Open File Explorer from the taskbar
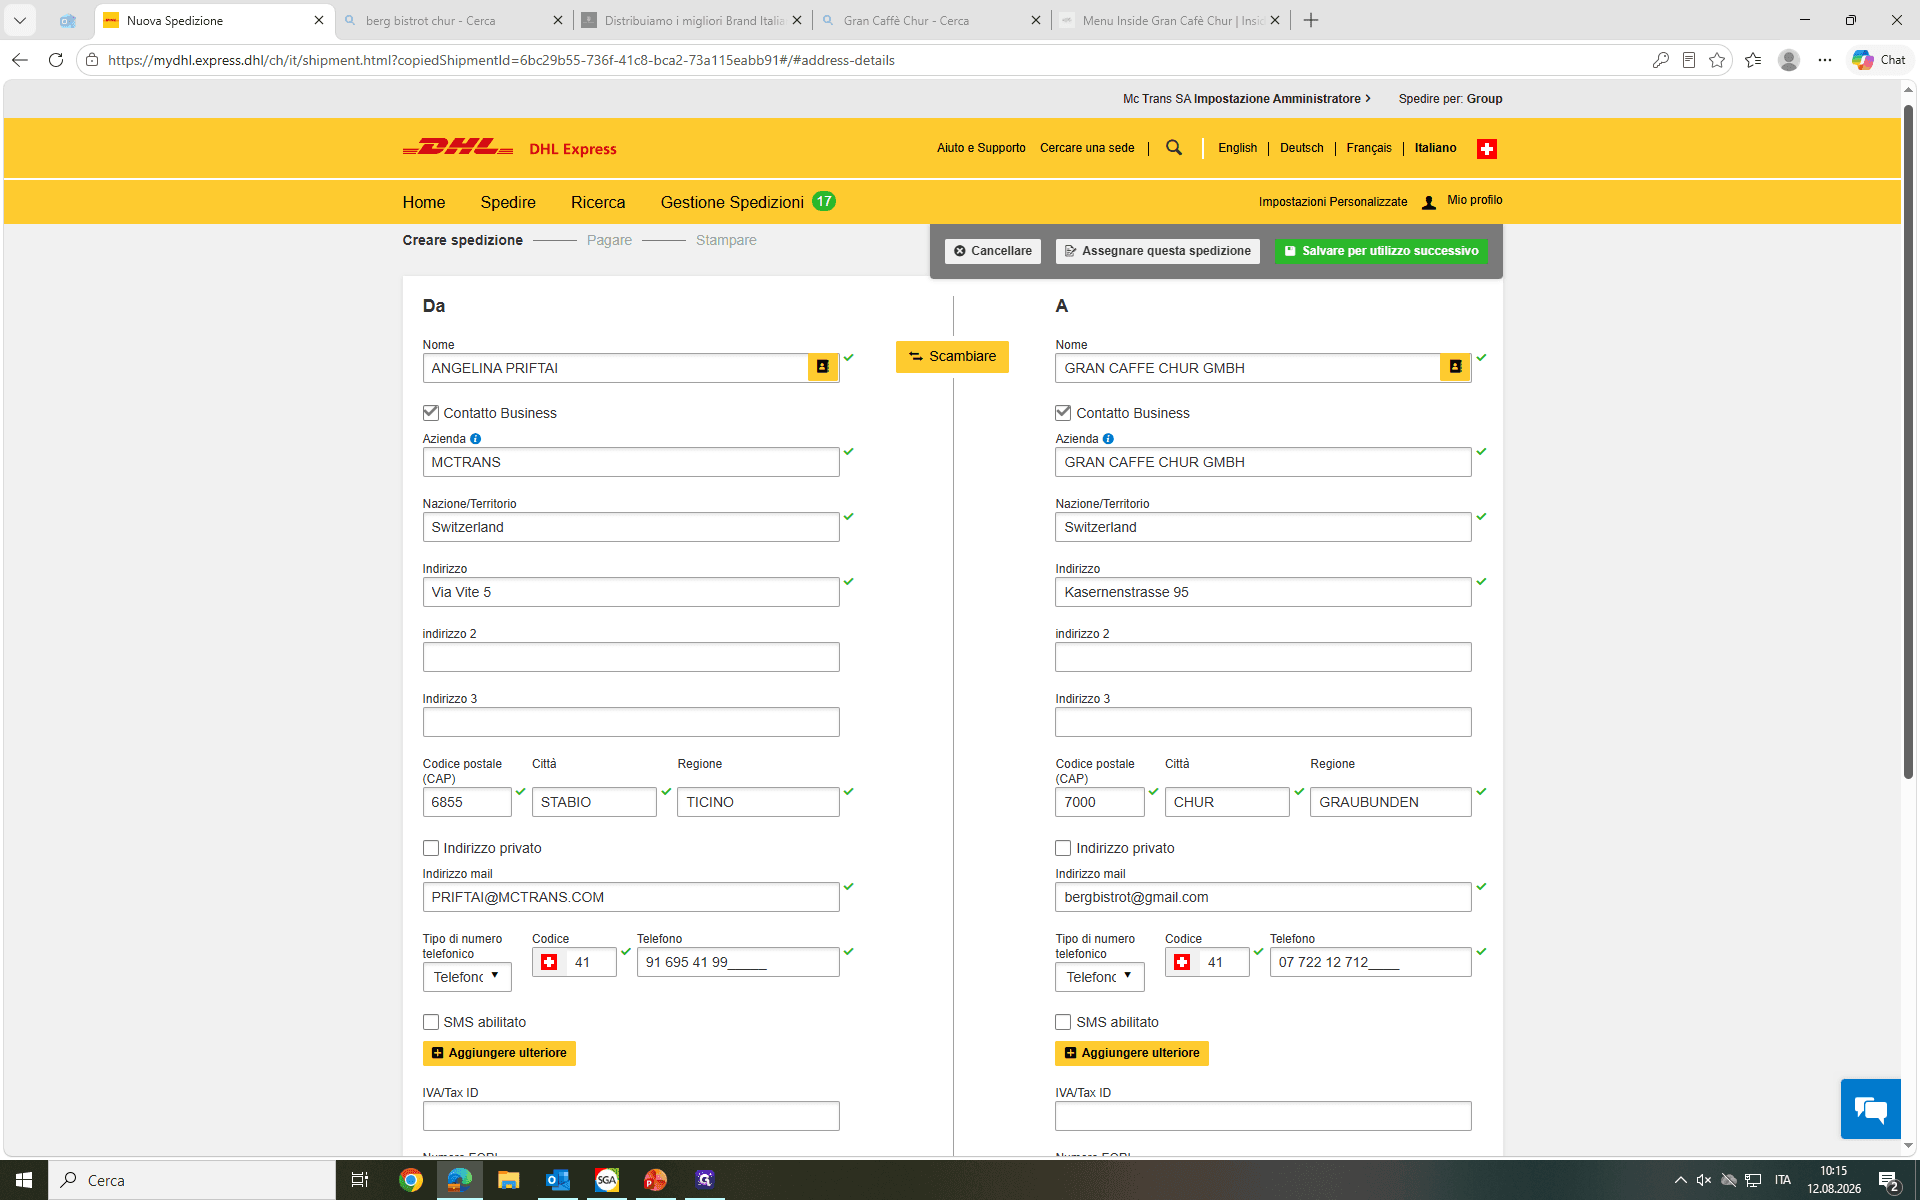This screenshot has height=1200, width=1920. coord(508,1180)
